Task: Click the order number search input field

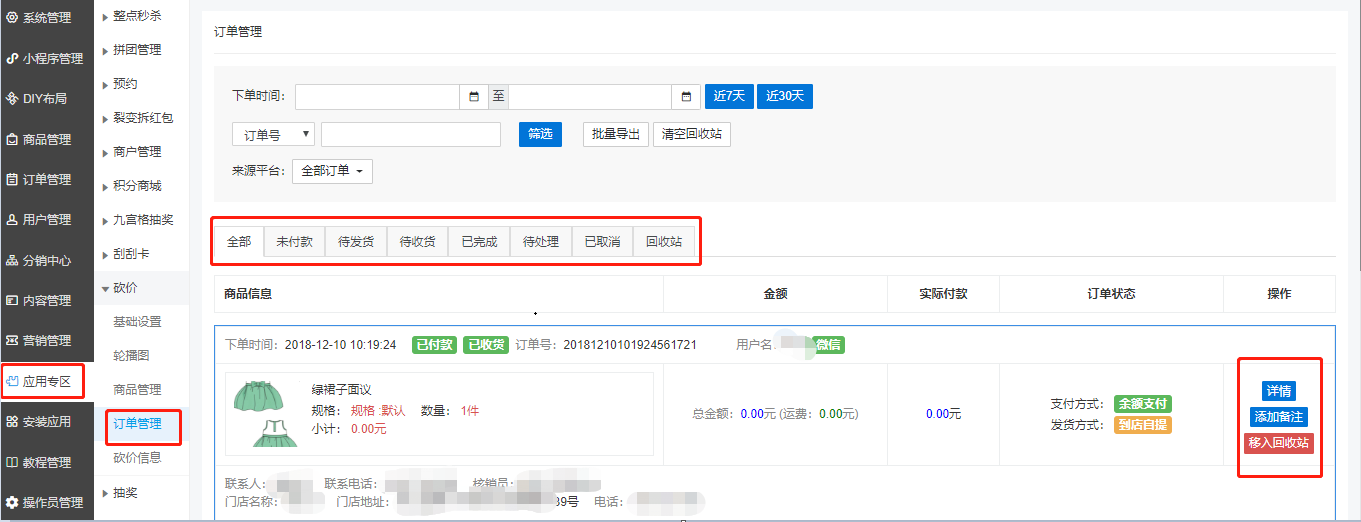Action: coord(410,134)
